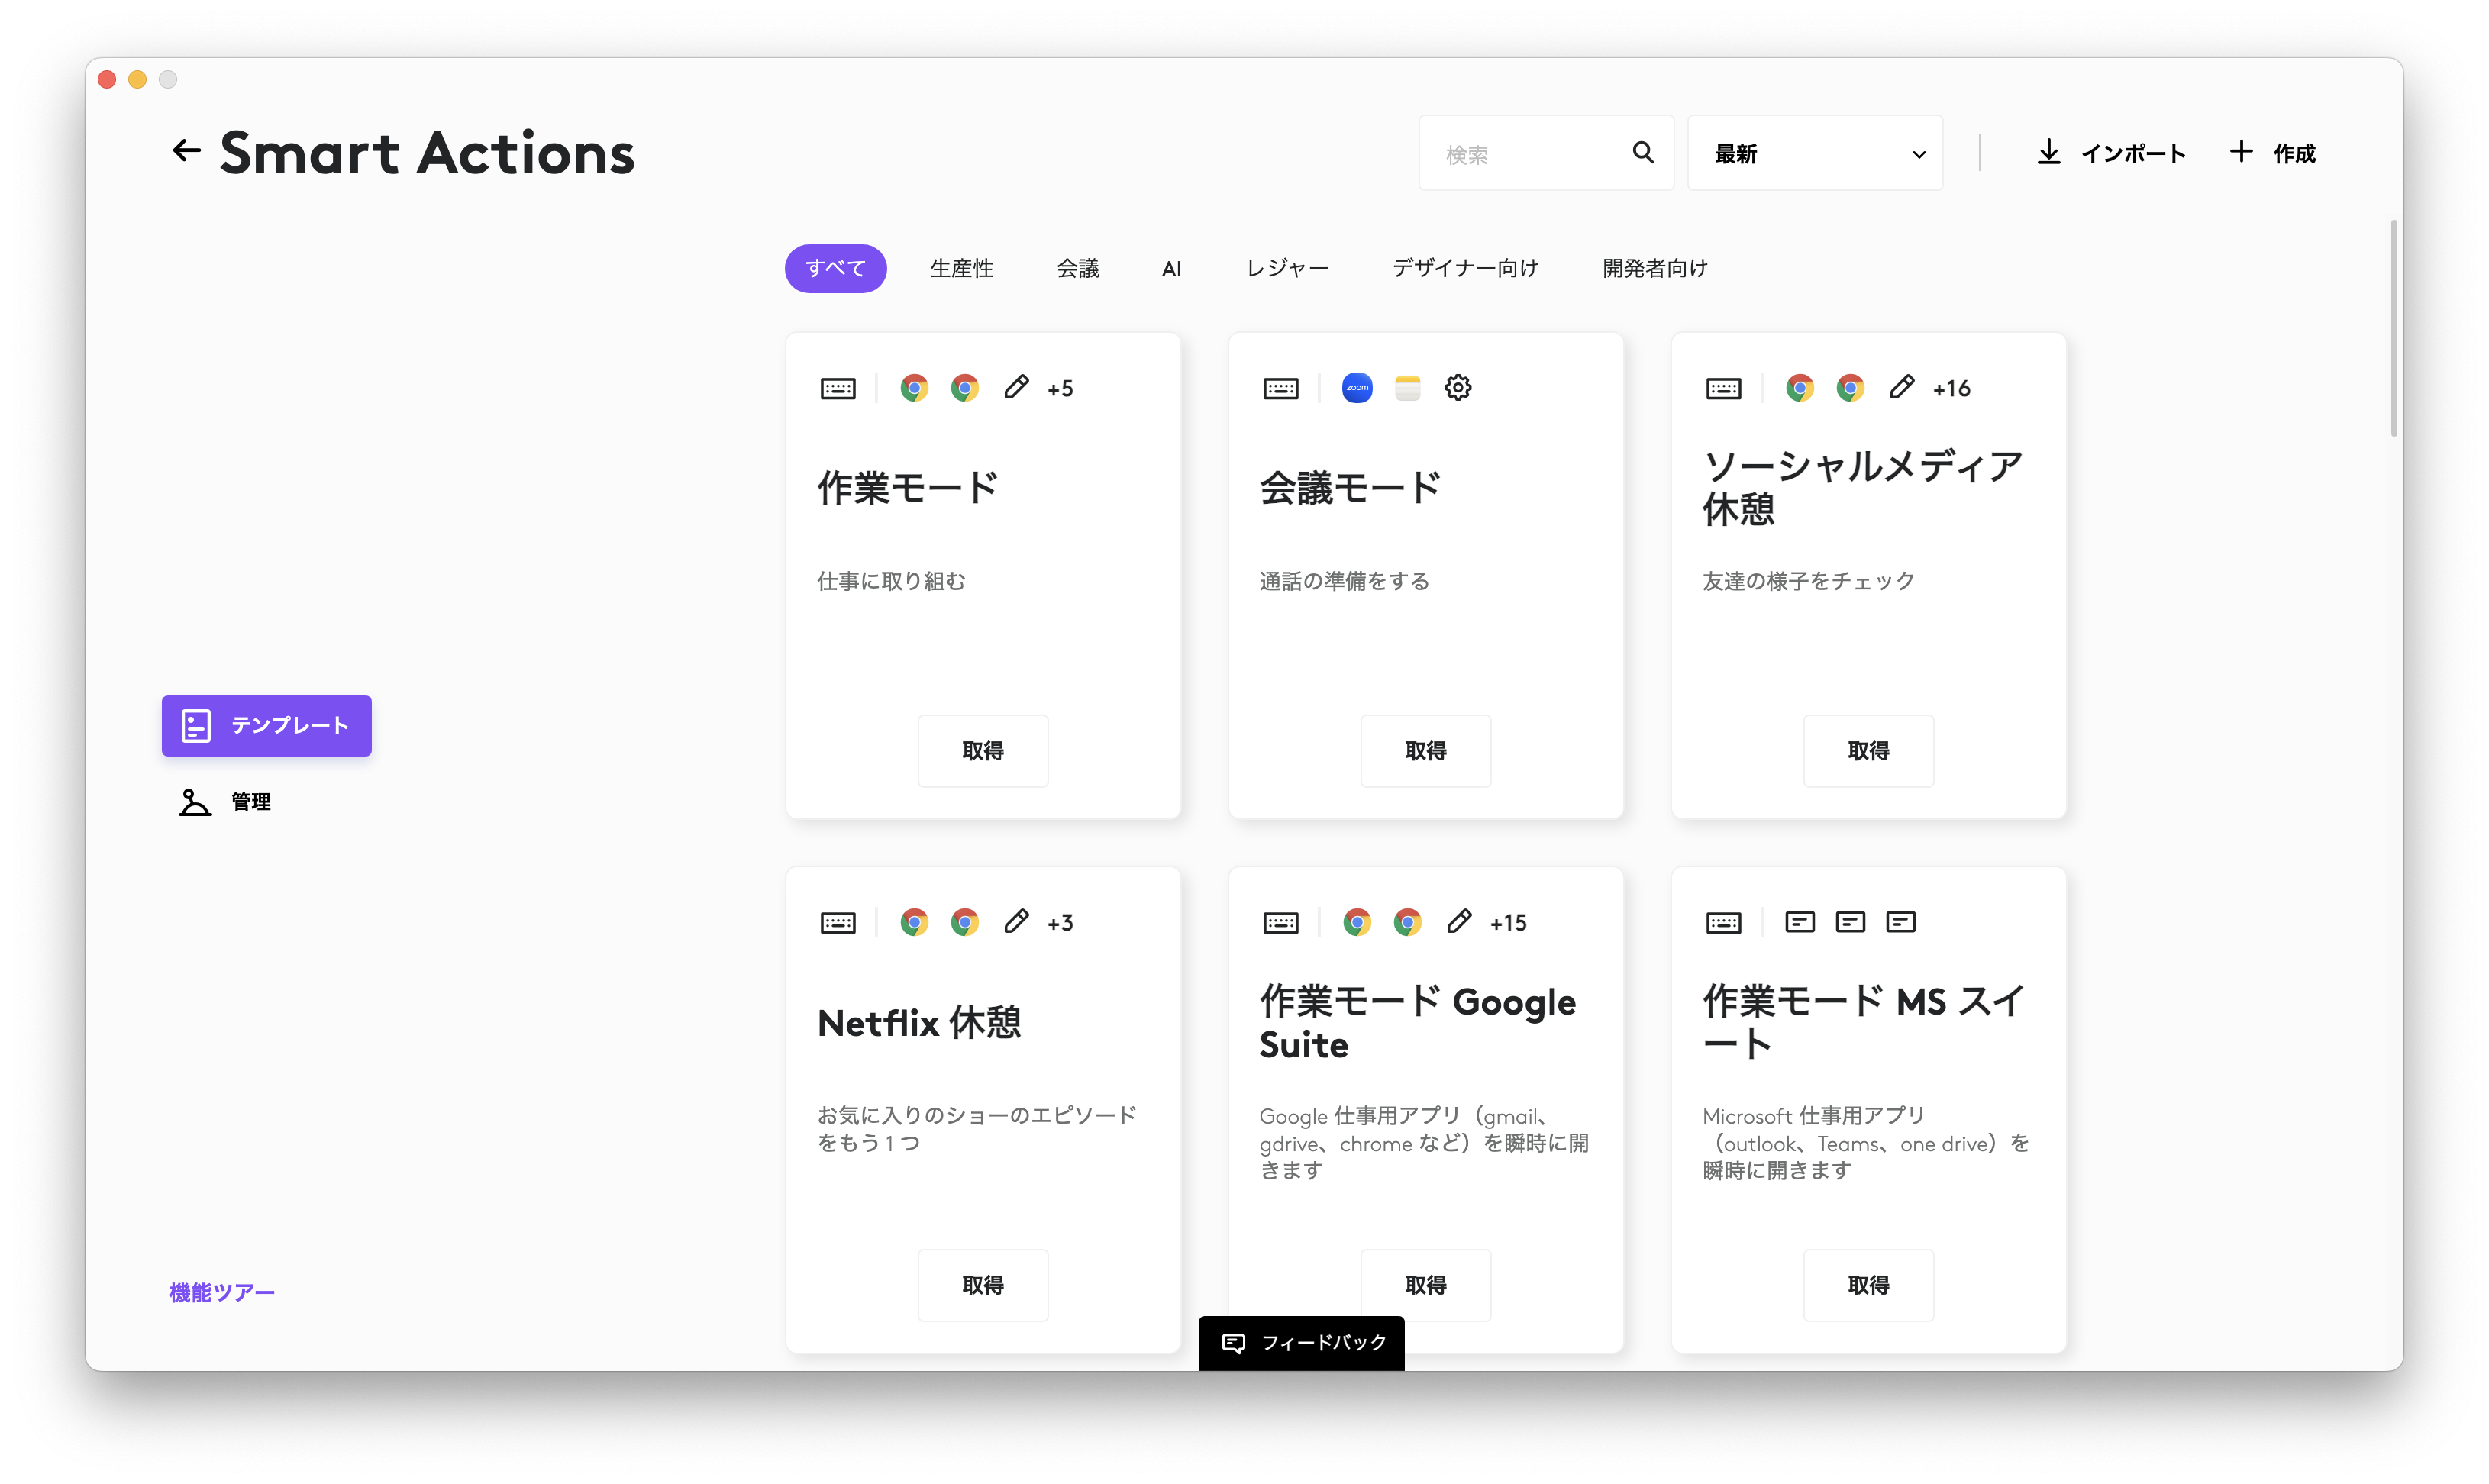Click into the 検索 search field
The height and width of the screenshot is (1484, 2489).
click(x=1525, y=153)
